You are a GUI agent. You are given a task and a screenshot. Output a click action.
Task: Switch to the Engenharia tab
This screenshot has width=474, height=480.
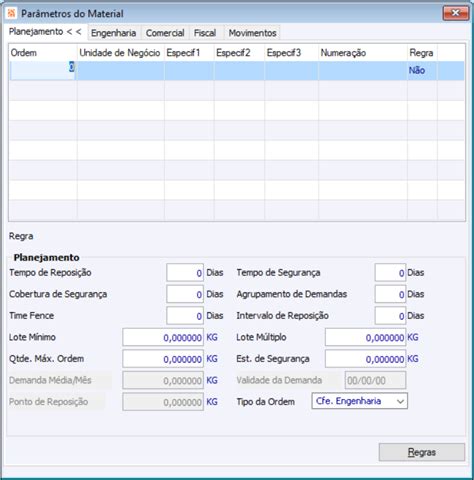pos(113,33)
